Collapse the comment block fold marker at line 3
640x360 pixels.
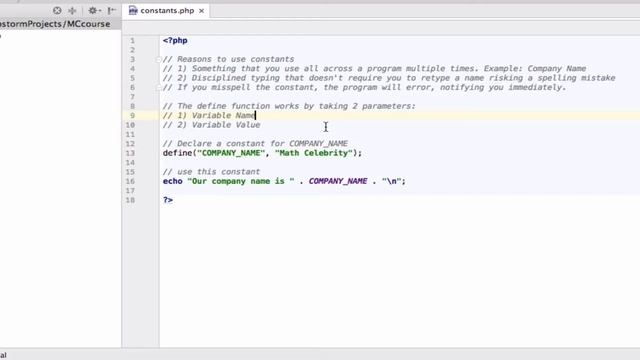pyautogui.click(x=158, y=59)
